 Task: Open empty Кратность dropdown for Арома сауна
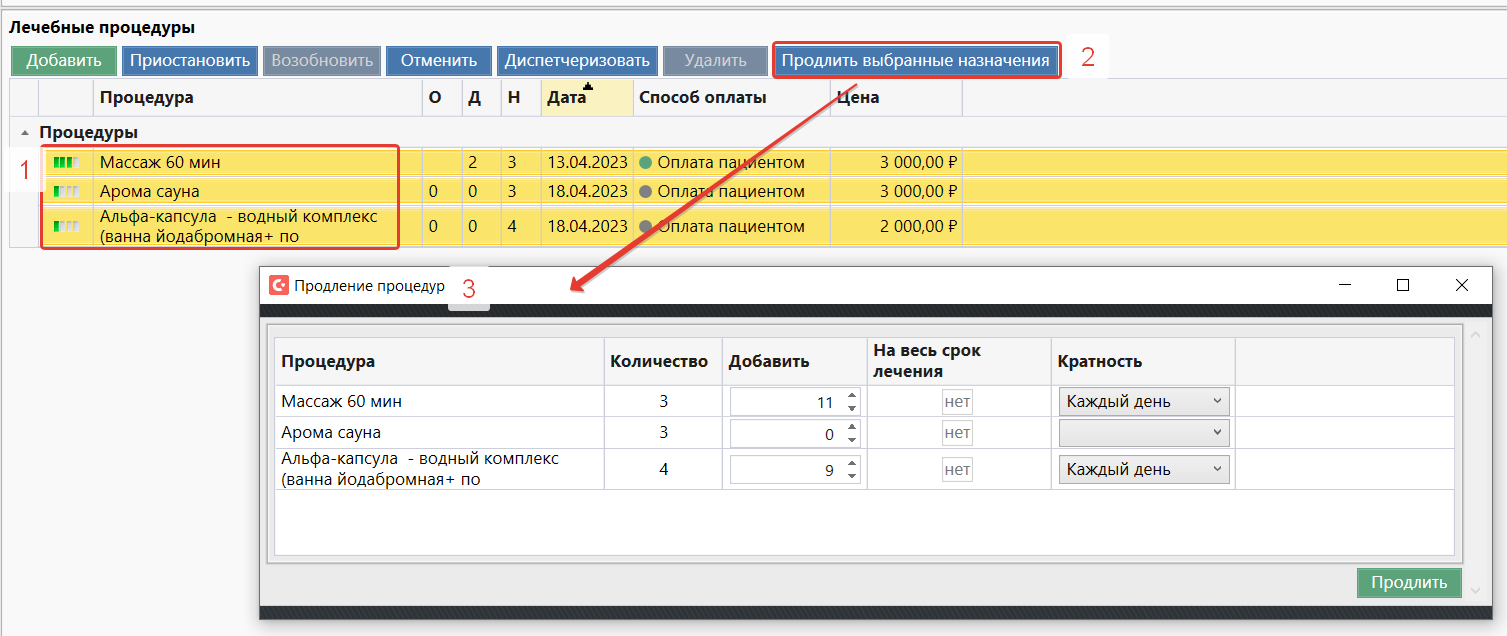tap(1144, 433)
